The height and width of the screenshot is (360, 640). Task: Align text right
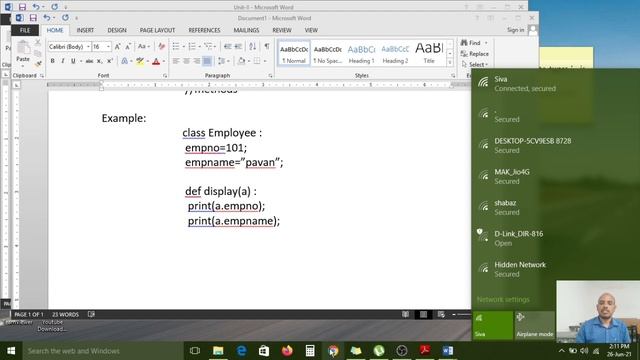[x=197, y=61]
